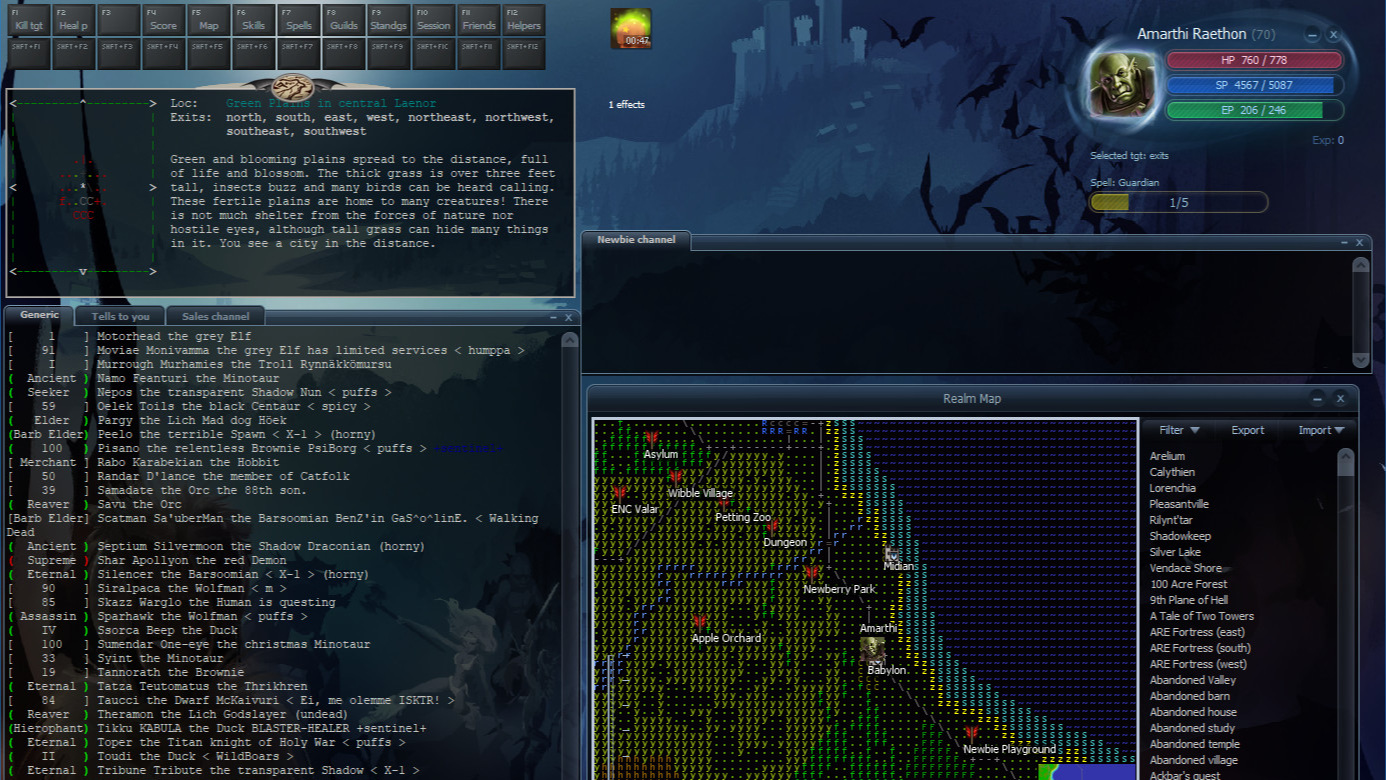Select the Asylum marker on the realm map
This screenshot has width=1387, height=780.
[652, 439]
